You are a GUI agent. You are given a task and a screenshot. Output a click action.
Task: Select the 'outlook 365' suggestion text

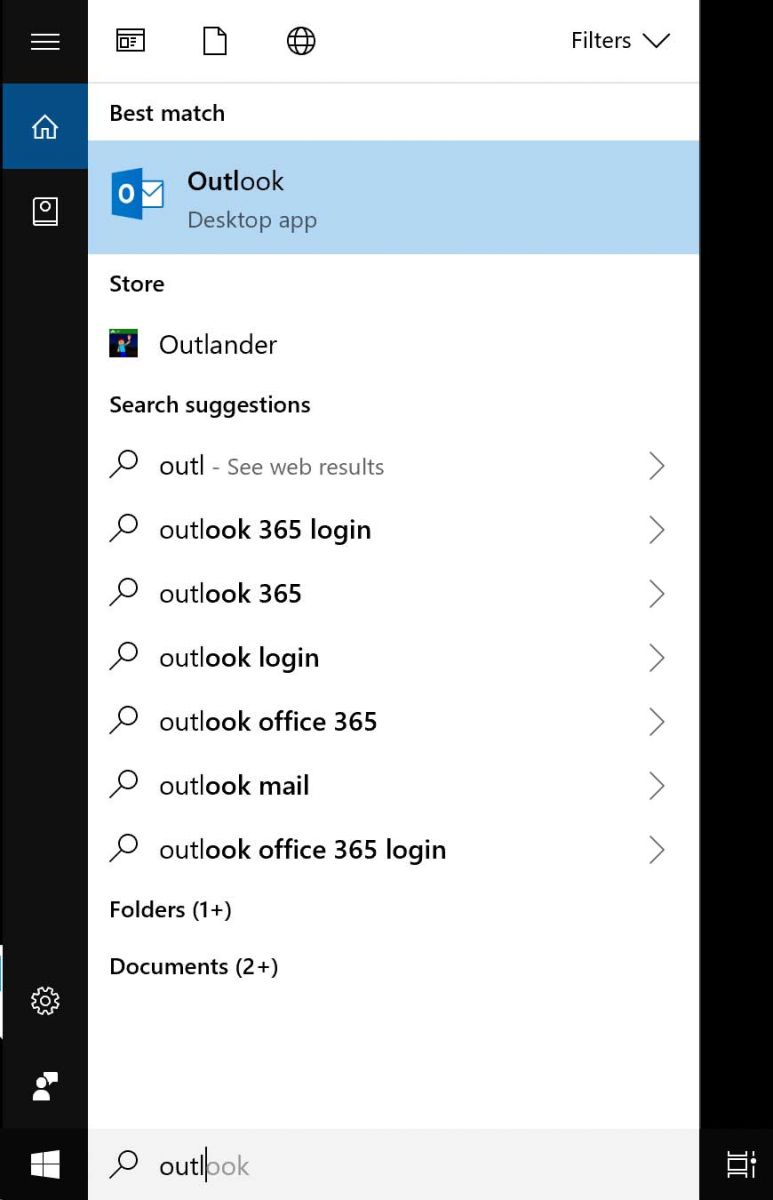[230, 594]
